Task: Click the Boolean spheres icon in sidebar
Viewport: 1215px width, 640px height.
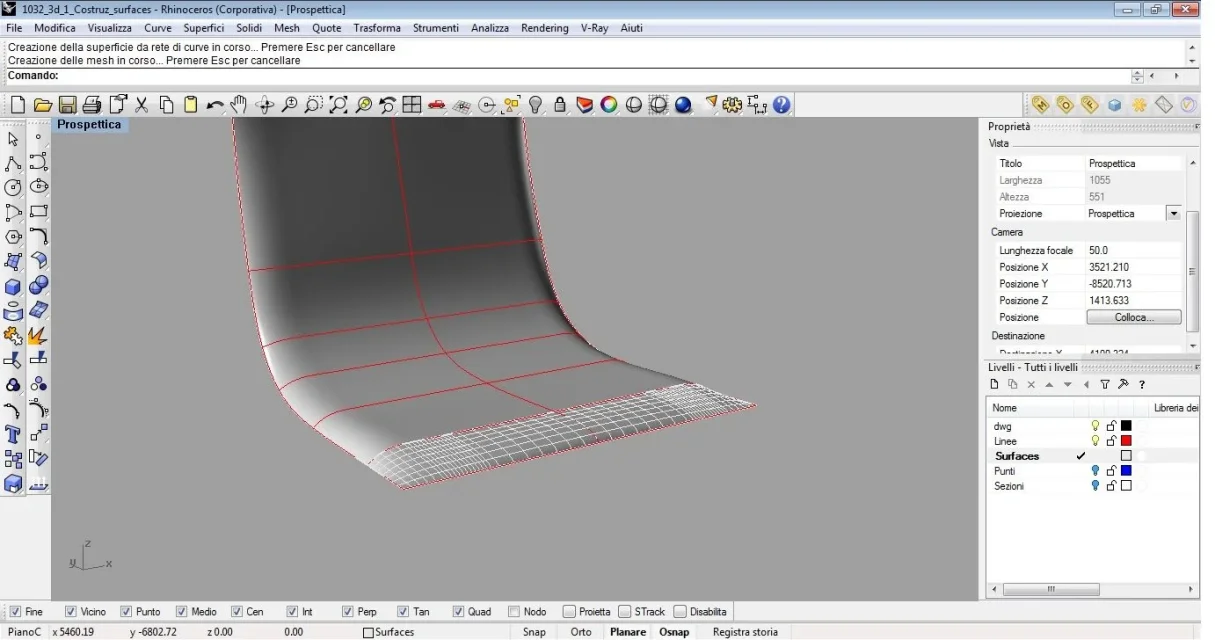Action: (39, 286)
